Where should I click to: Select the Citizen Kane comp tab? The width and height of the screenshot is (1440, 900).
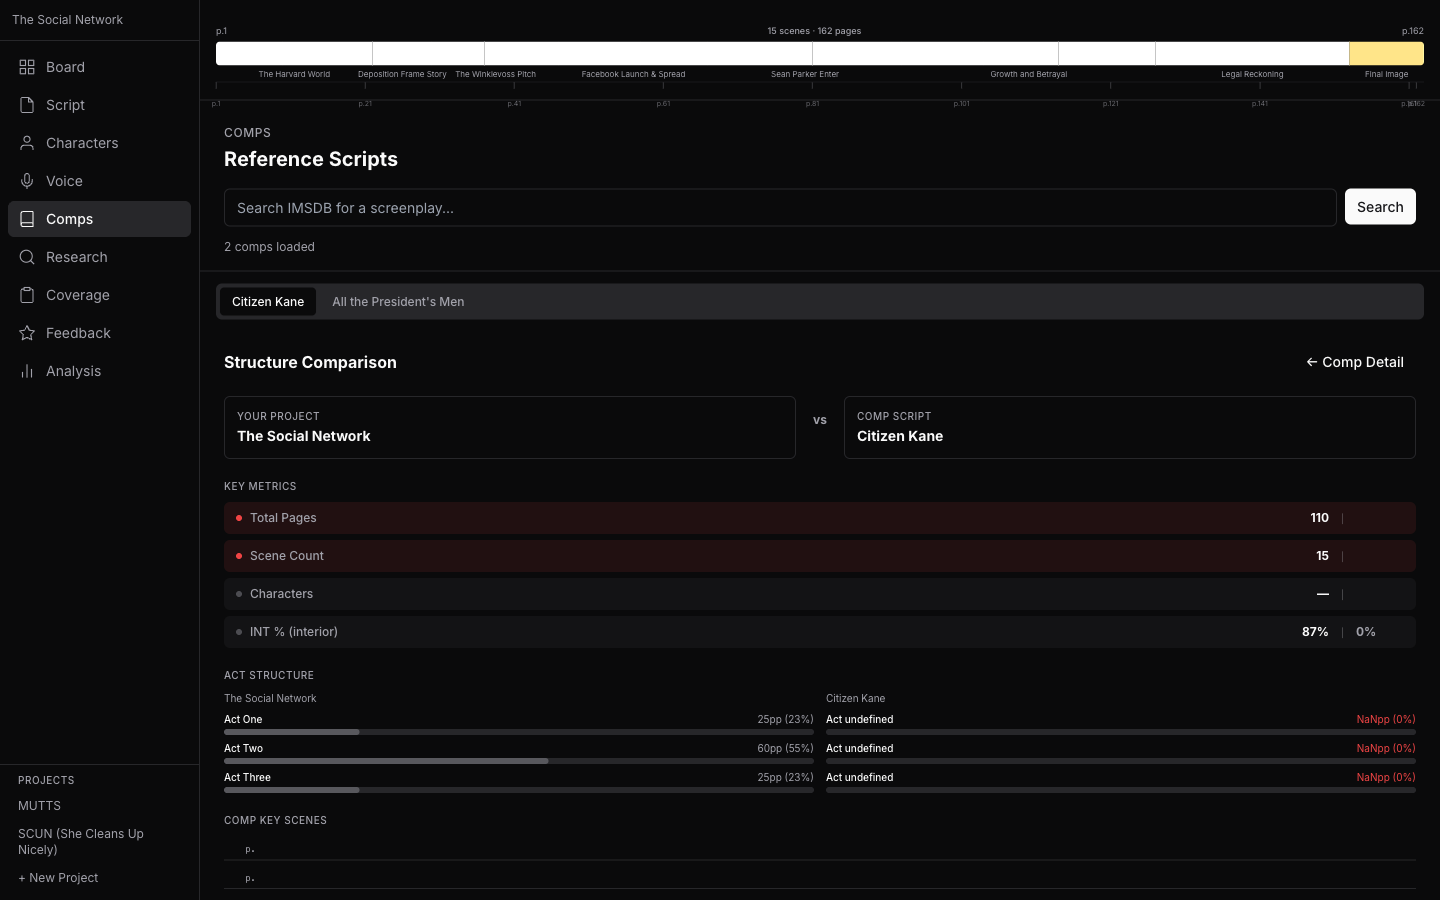(x=268, y=302)
